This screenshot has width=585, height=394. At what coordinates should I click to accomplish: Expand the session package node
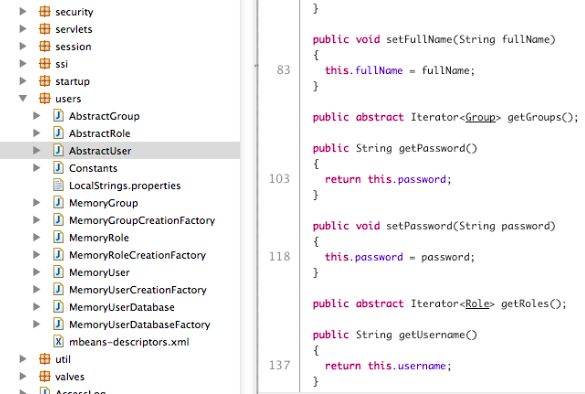23,46
